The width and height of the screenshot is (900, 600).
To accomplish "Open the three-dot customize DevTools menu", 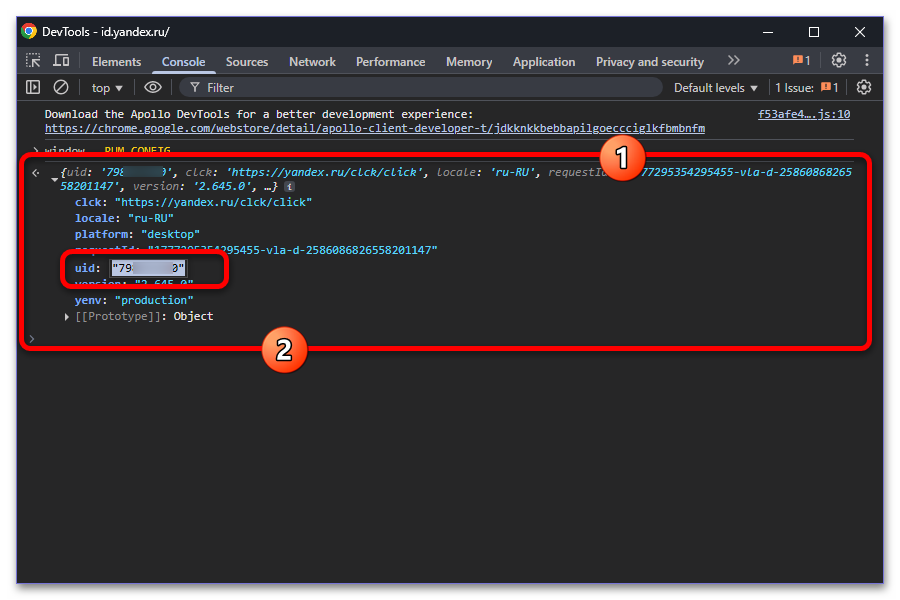I will click(x=867, y=60).
